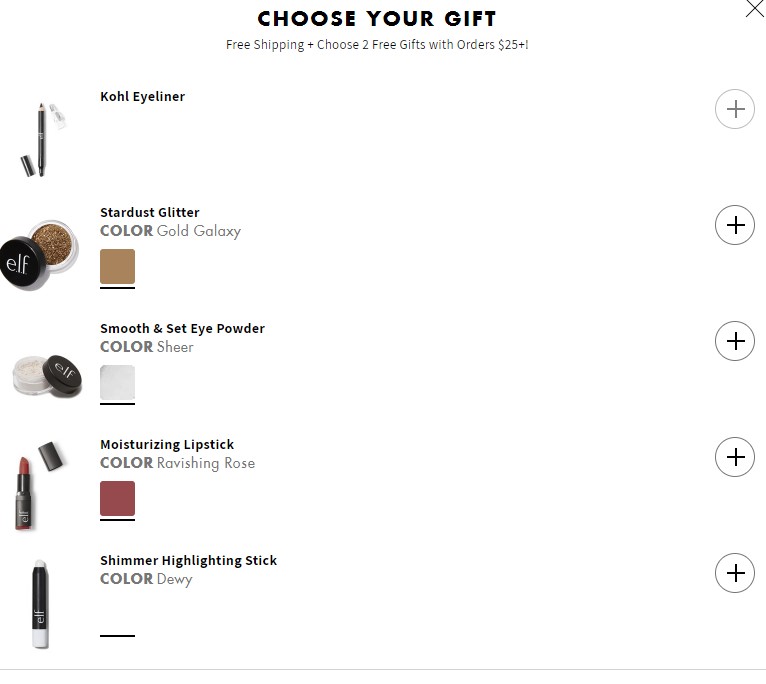Image resolution: width=766 pixels, height=684 pixels.
Task: Open the Shimmer Highlighting Stick image
Action: click(41, 604)
